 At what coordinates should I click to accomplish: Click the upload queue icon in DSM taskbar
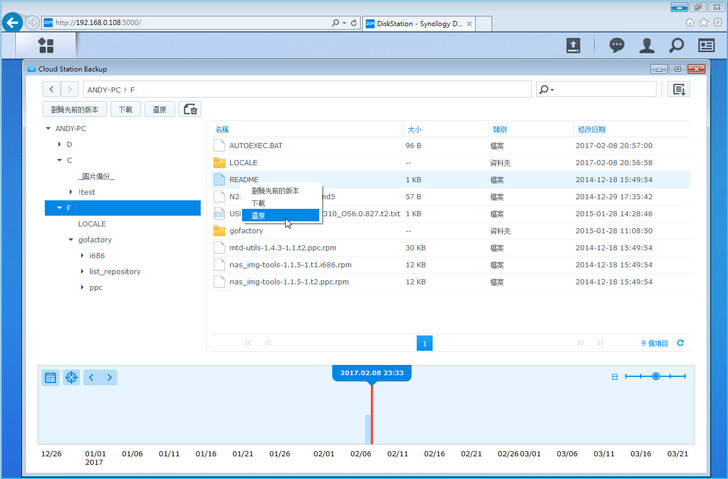573,45
